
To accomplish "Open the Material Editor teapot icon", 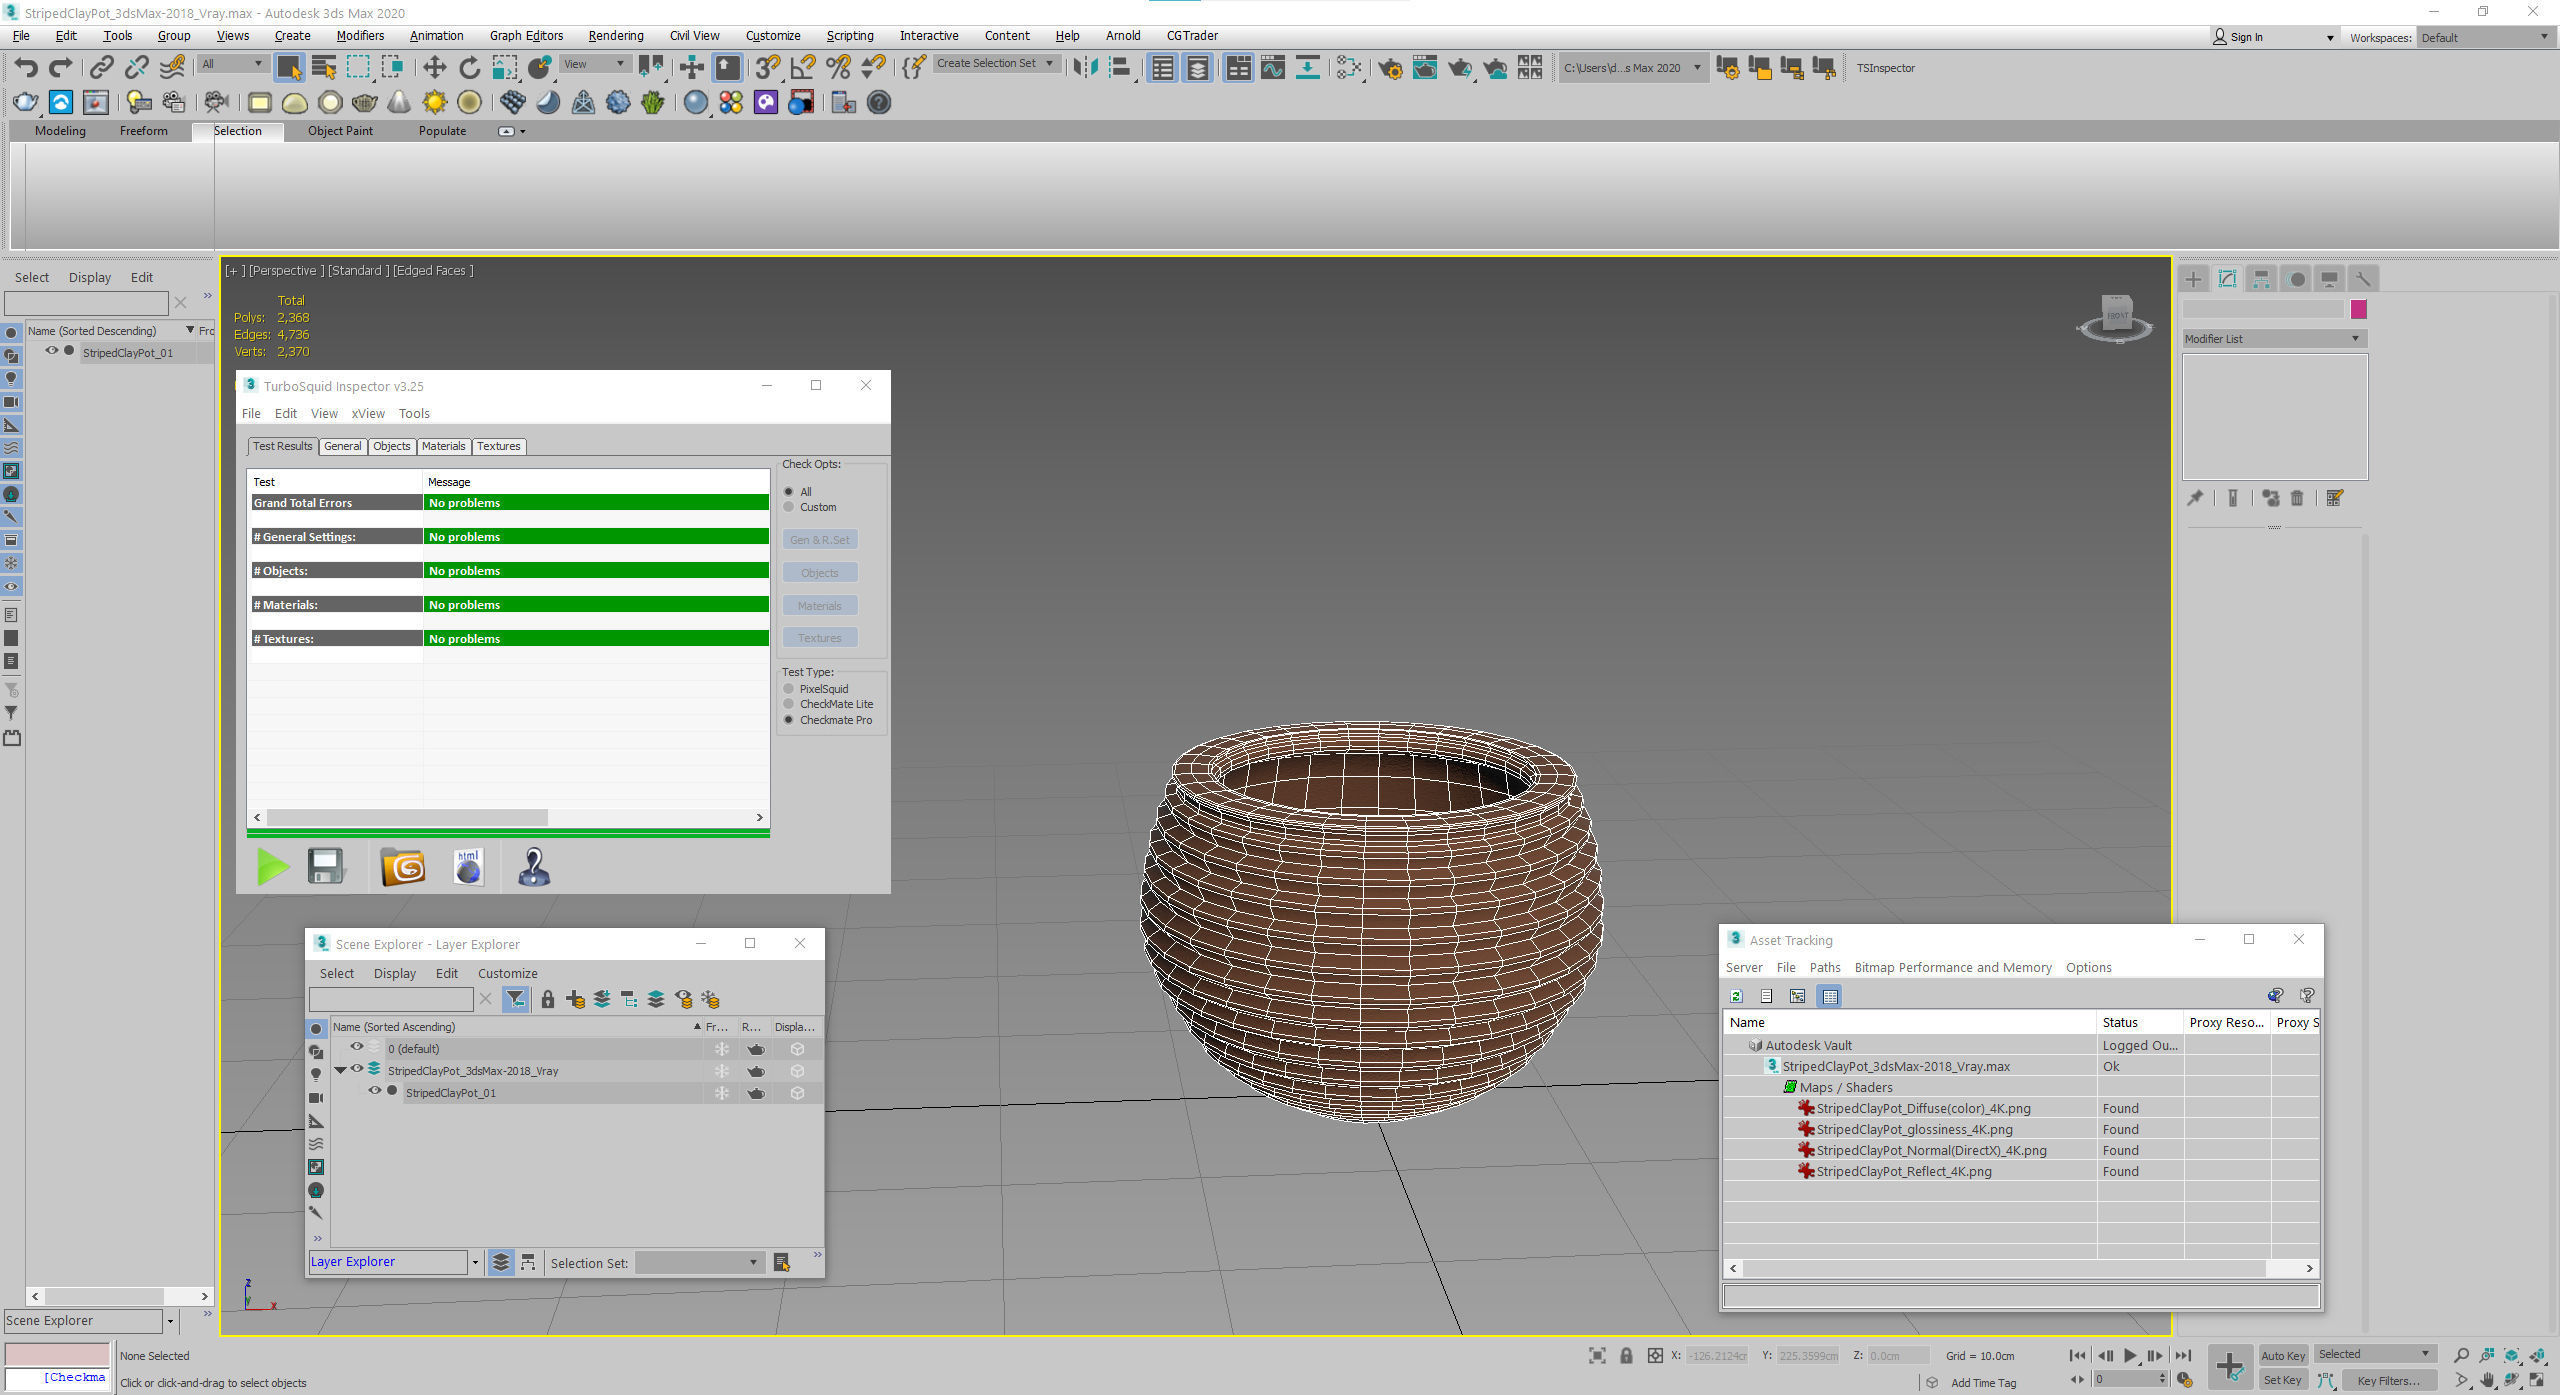I will click(1390, 68).
